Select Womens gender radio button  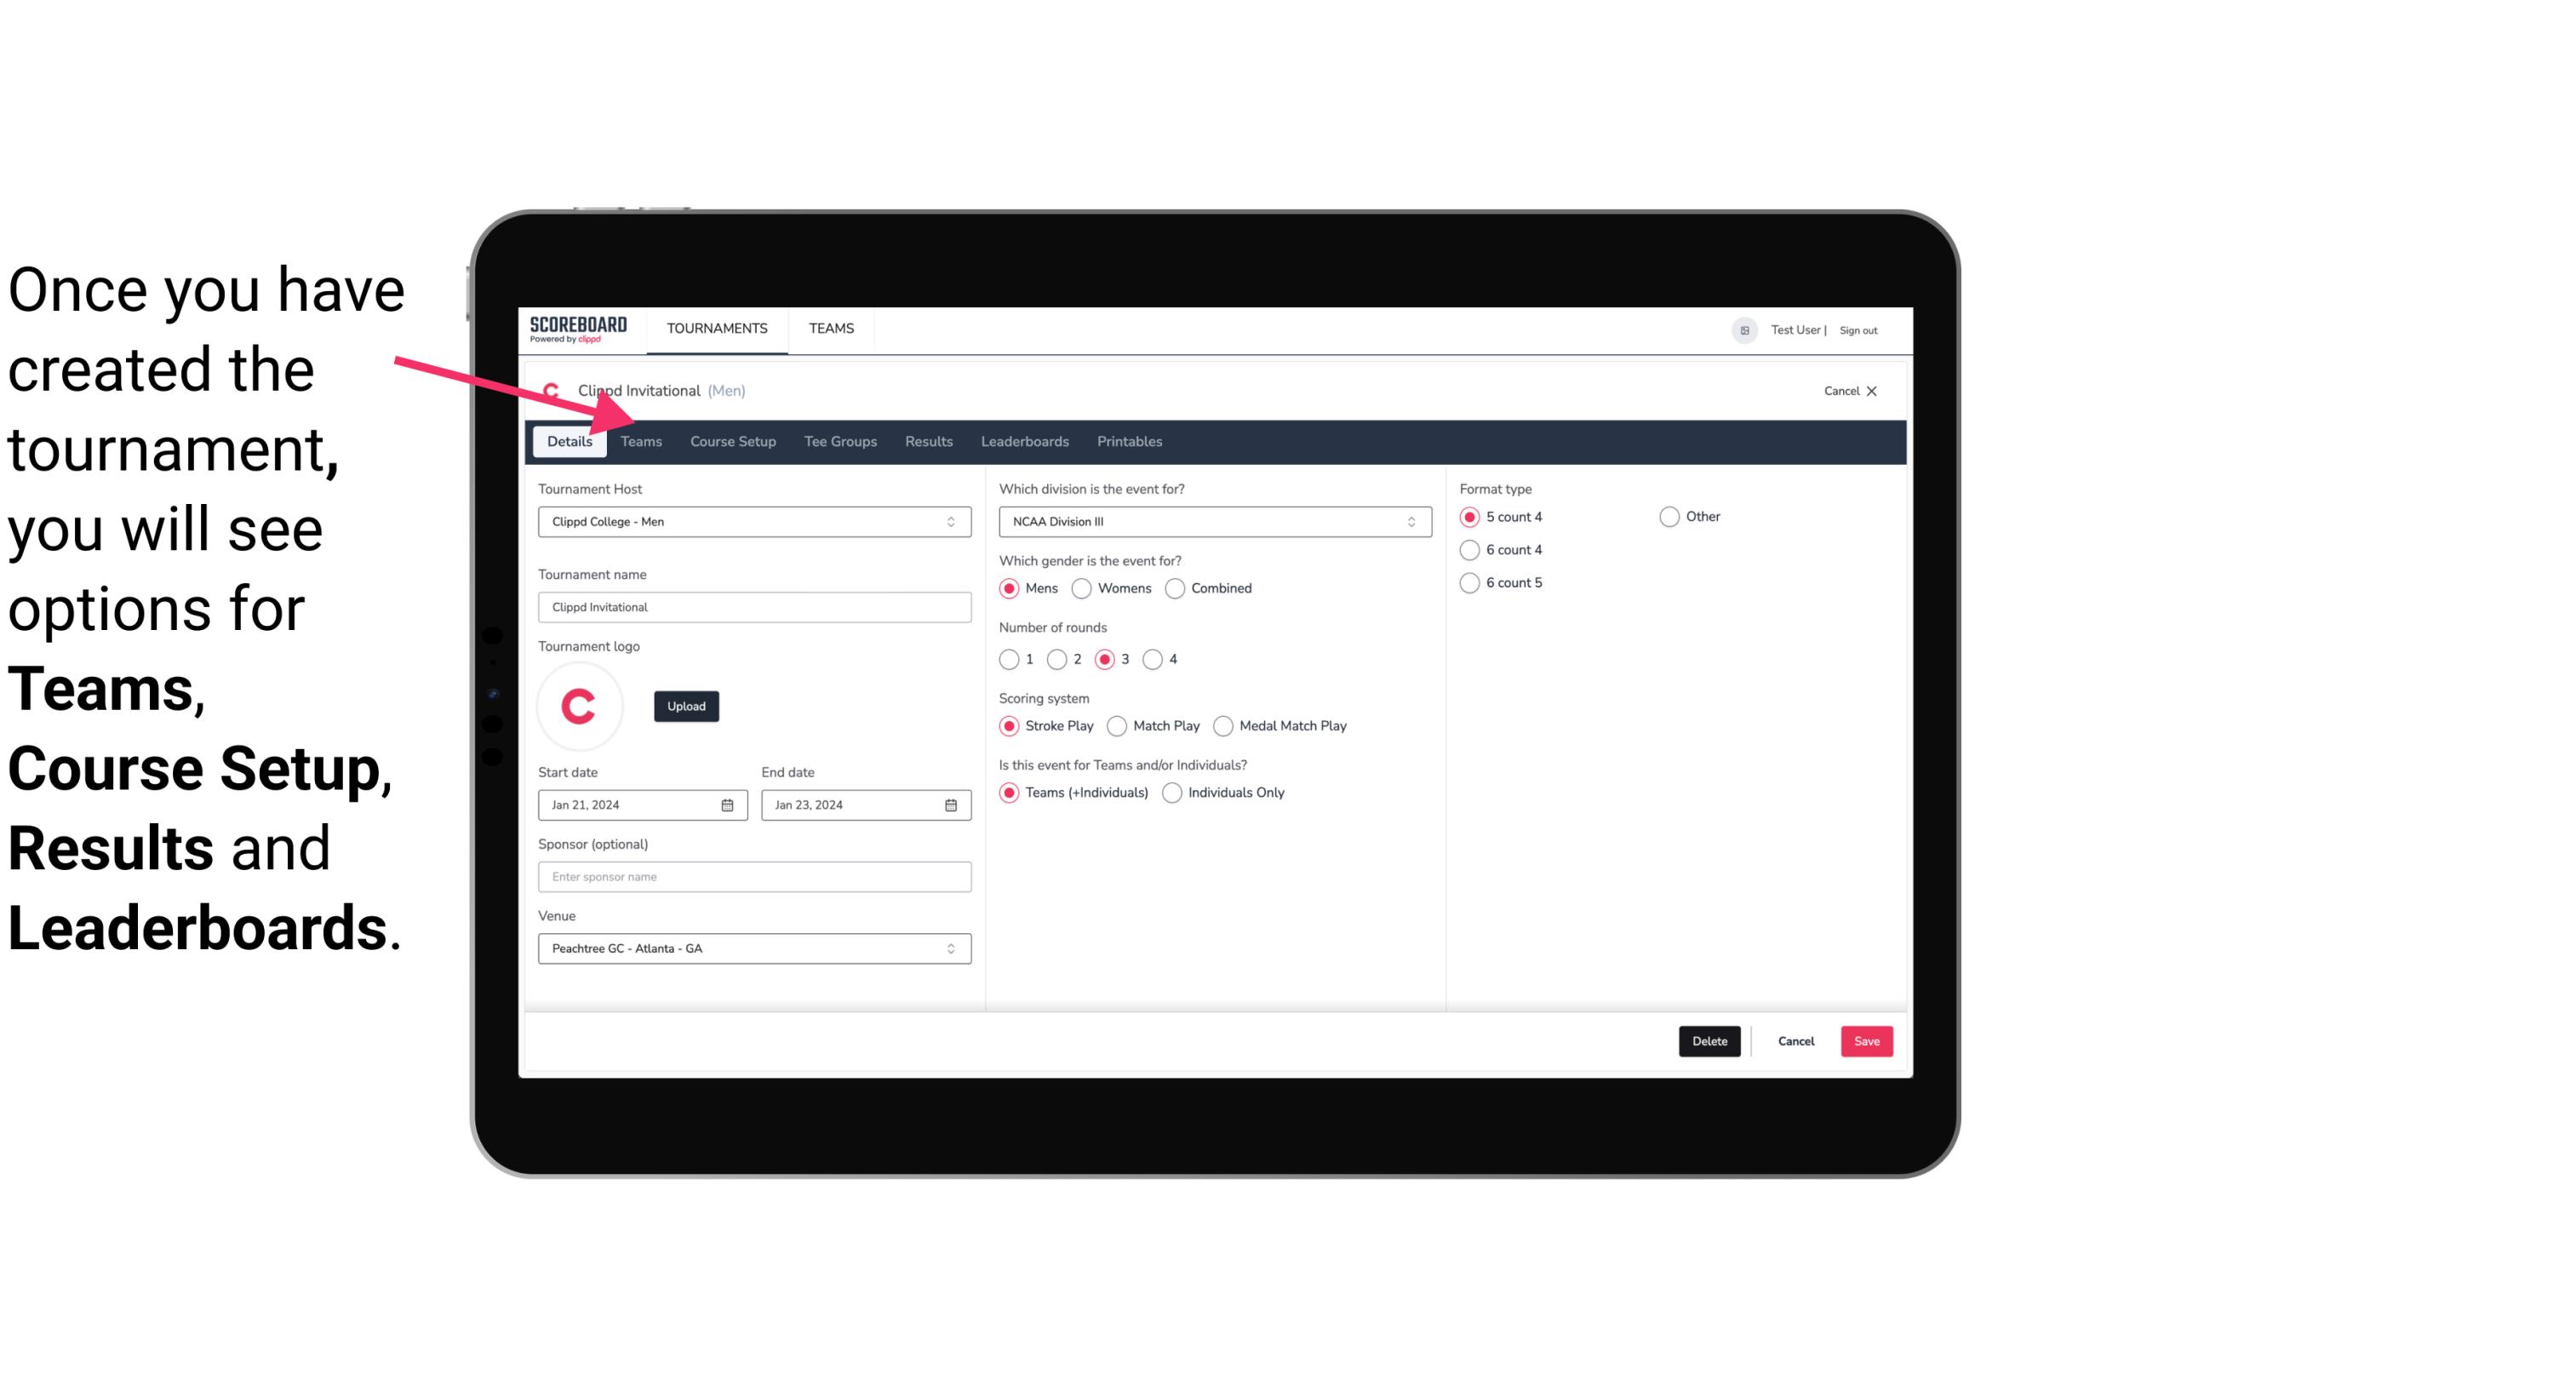(x=1082, y=587)
